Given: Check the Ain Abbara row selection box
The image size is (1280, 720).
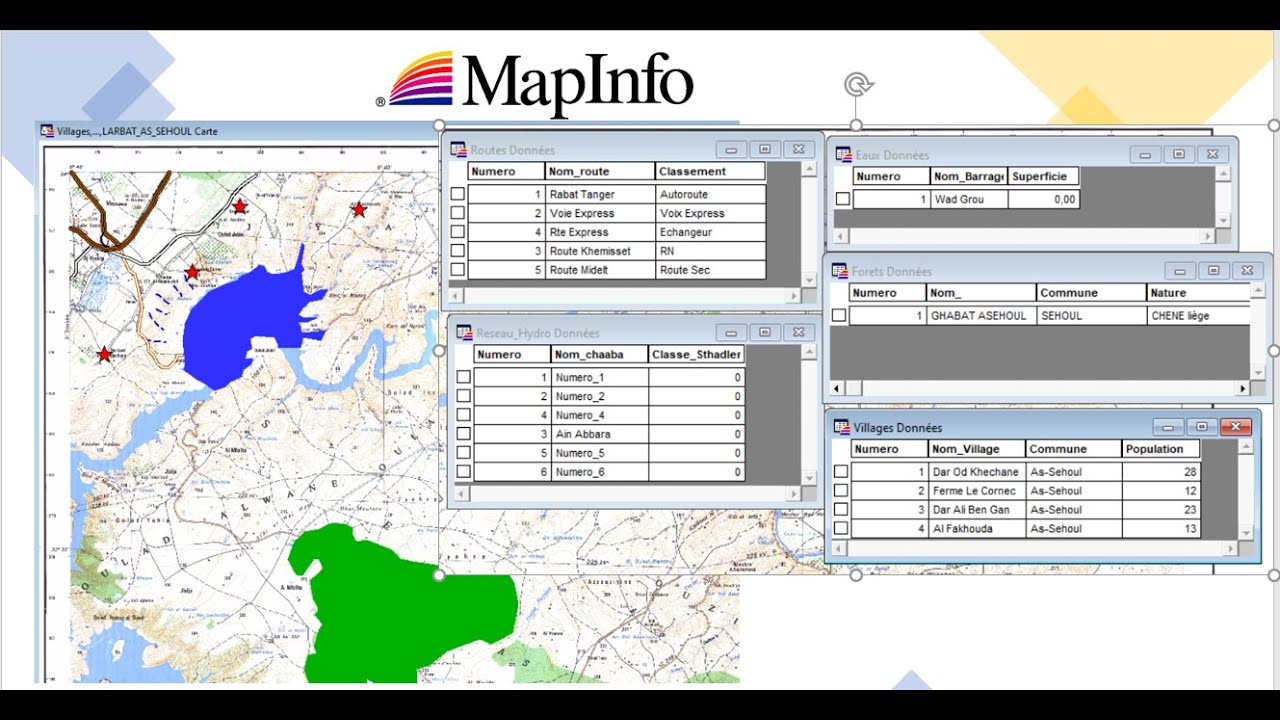Looking at the screenshot, I should pos(464,434).
